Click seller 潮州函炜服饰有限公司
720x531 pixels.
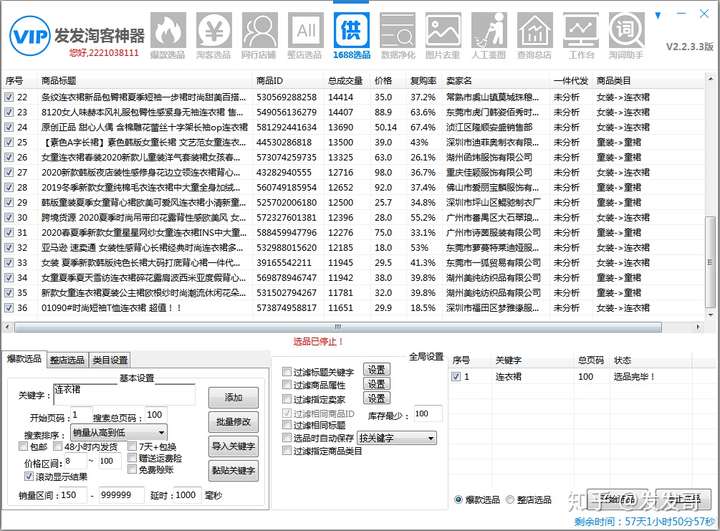click(489, 158)
